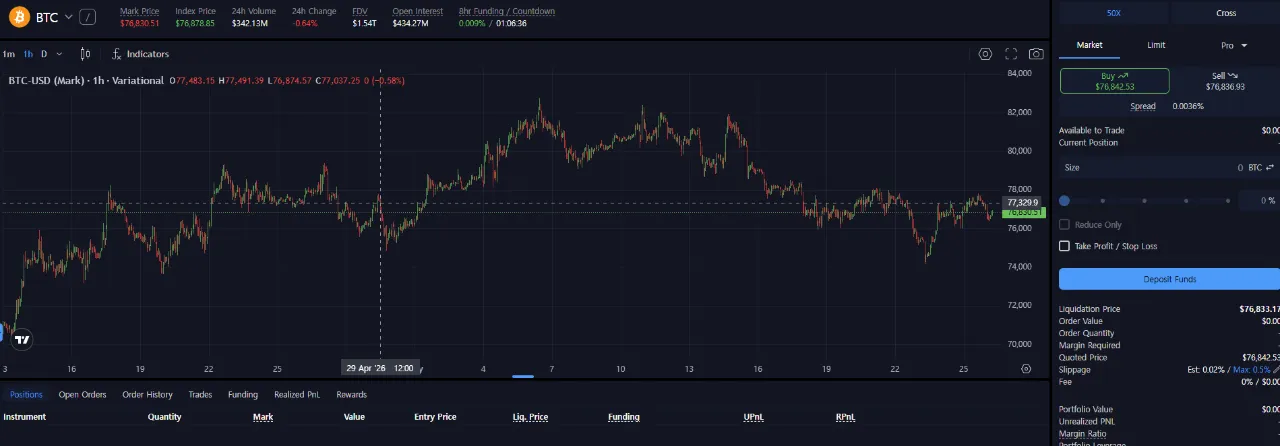The width and height of the screenshot is (1280, 446).
Task: Click the Bitcoin logo icon
Action: [18, 17]
